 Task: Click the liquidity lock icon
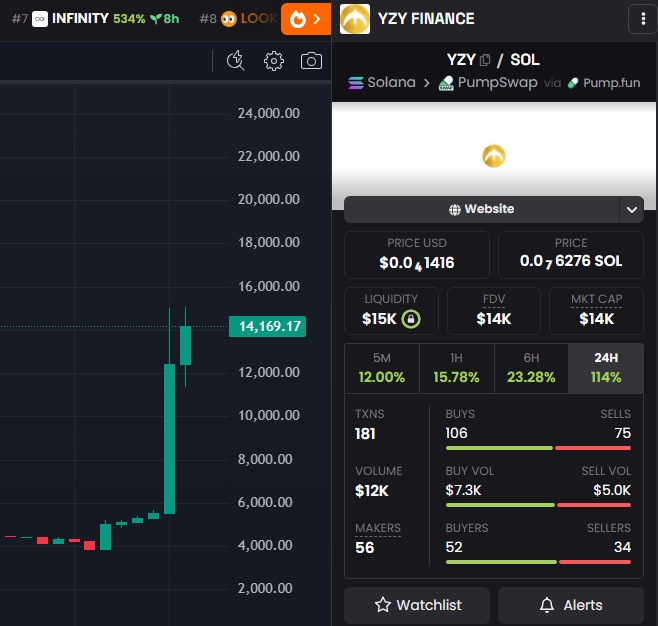pyautogui.click(x=410, y=319)
